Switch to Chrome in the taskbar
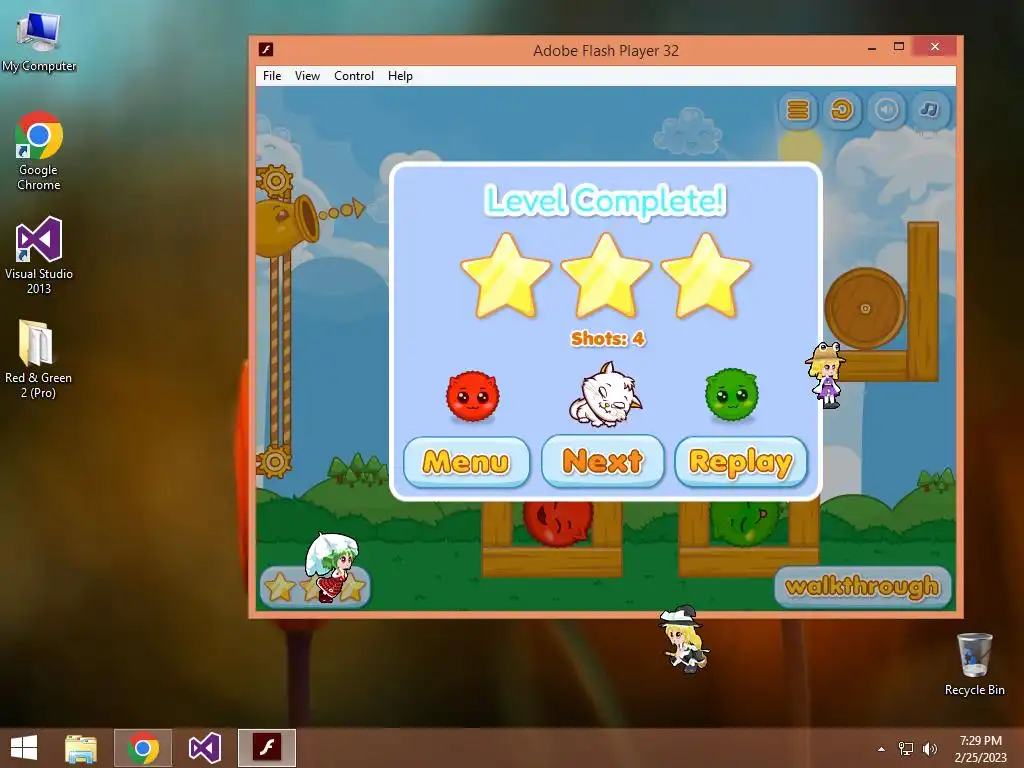 click(x=143, y=748)
